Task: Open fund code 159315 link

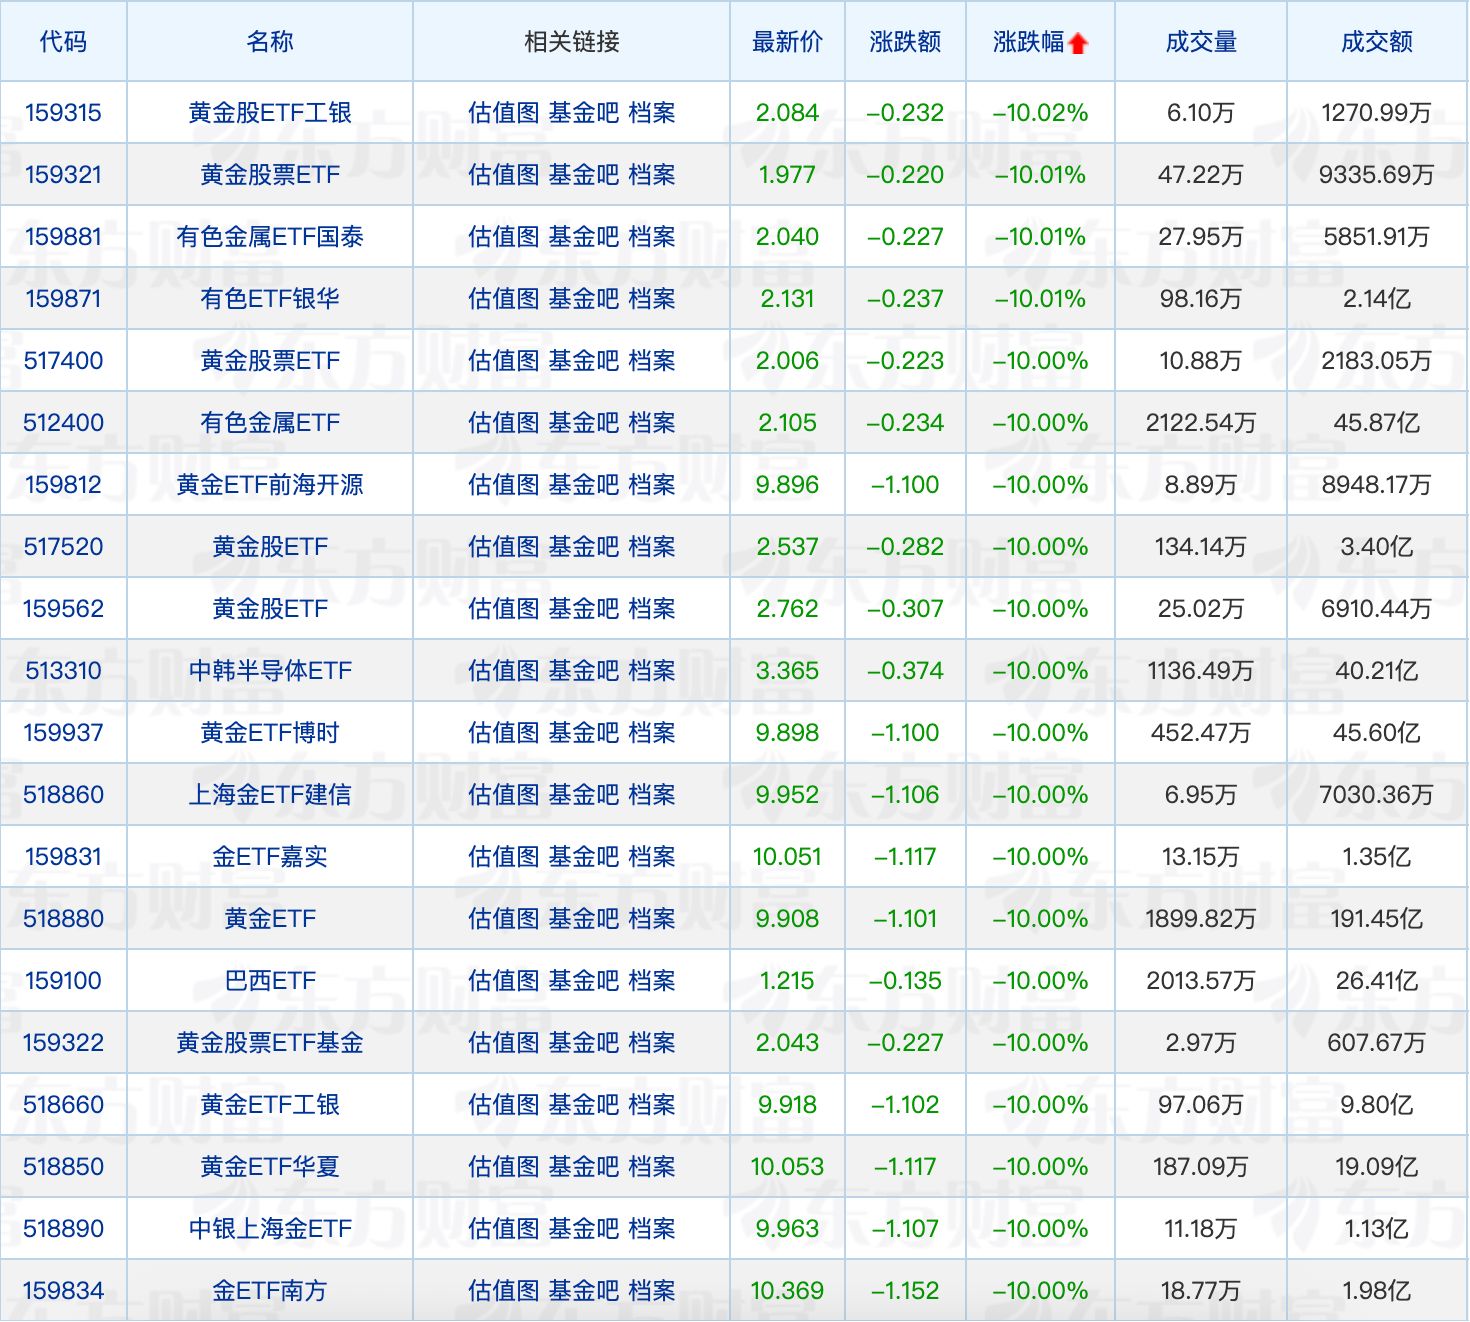Action: [62, 112]
